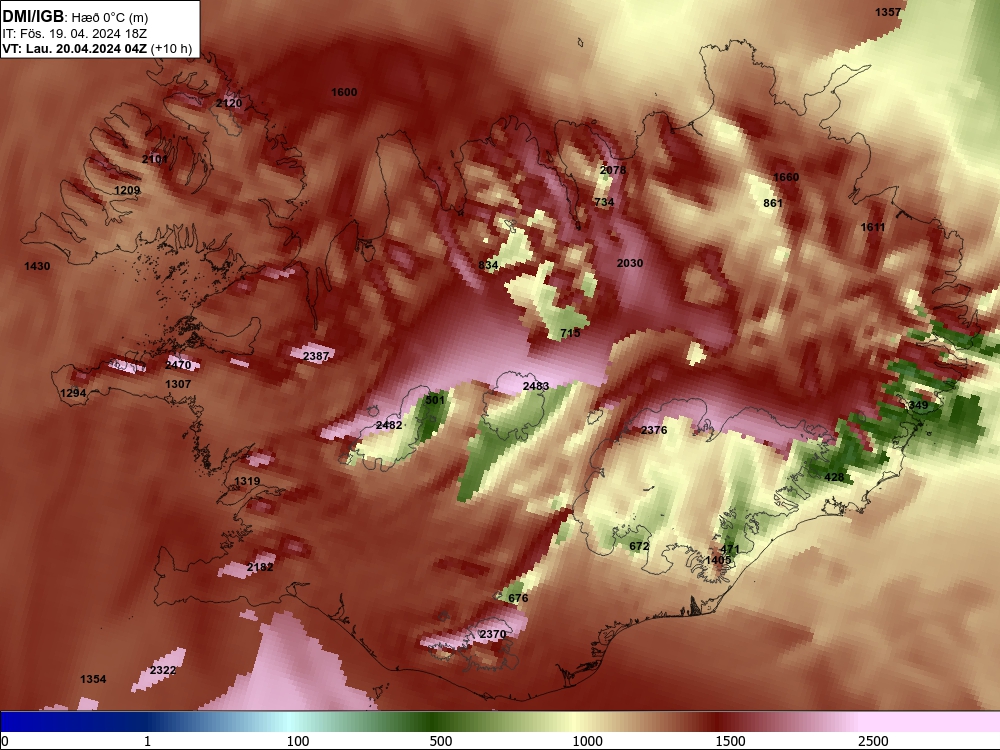1000x750 pixels.
Task: Click the 2500 legend tick label
Action: [x=873, y=741]
